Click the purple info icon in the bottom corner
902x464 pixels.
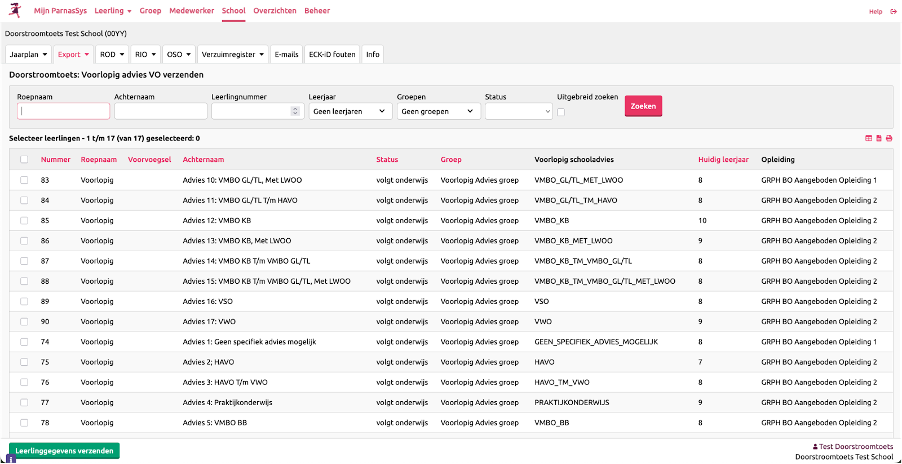pyautogui.click(x=10, y=459)
